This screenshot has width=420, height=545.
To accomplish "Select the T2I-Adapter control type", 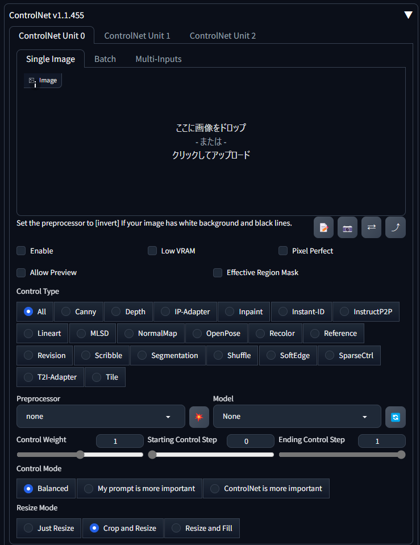I will pyautogui.click(x=50, y=377).
